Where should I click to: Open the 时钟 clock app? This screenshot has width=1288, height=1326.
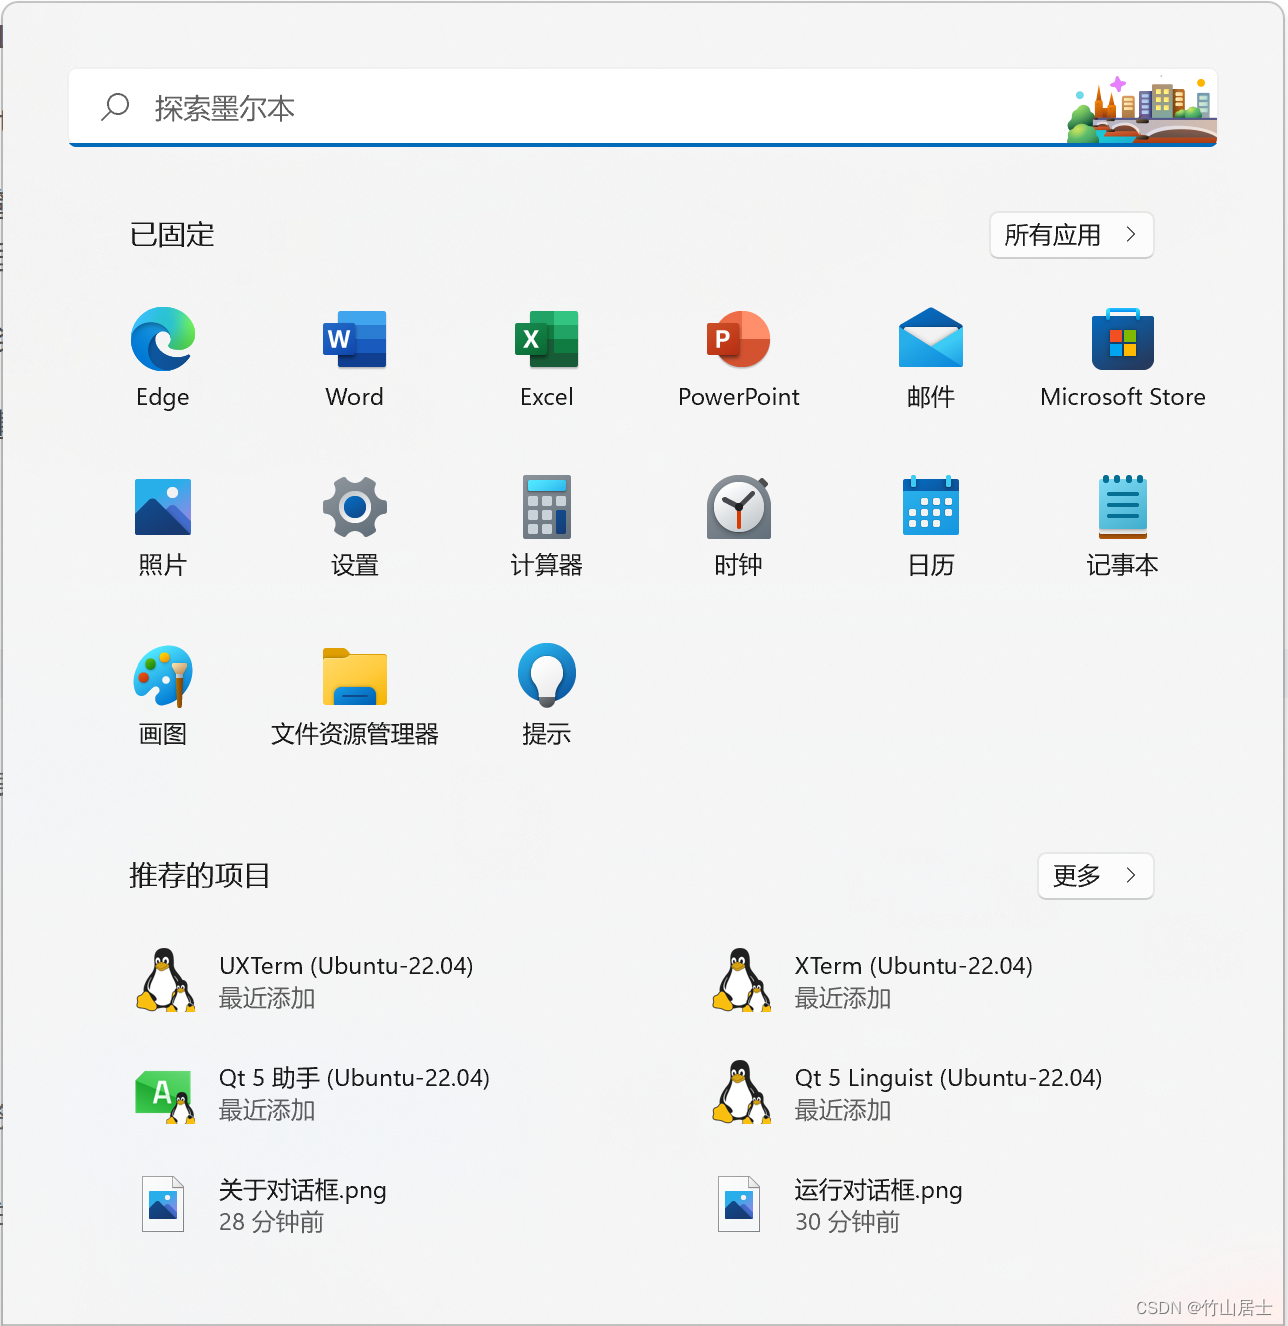pyautogui.click(x=739, y=507)
